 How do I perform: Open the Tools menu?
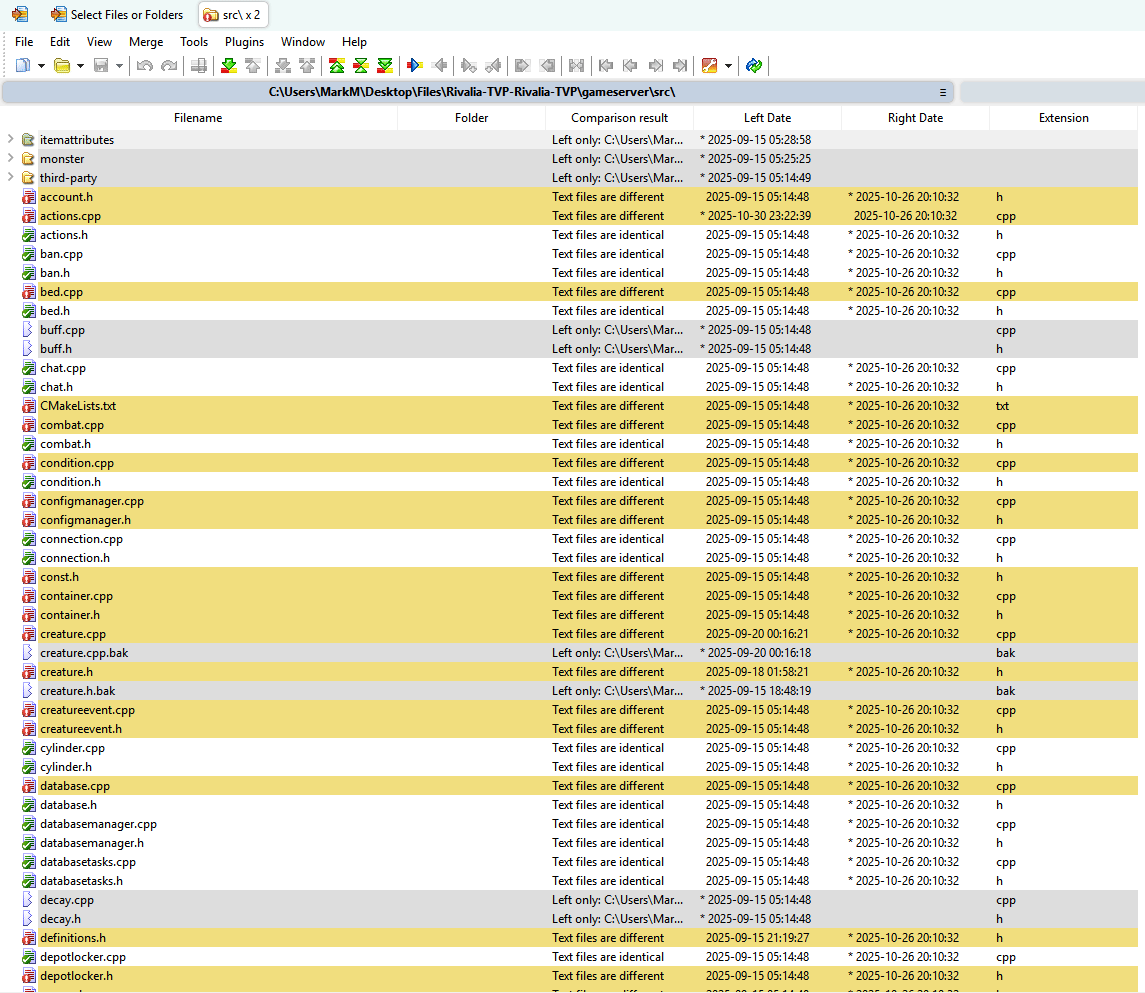(x=194, y=42)
